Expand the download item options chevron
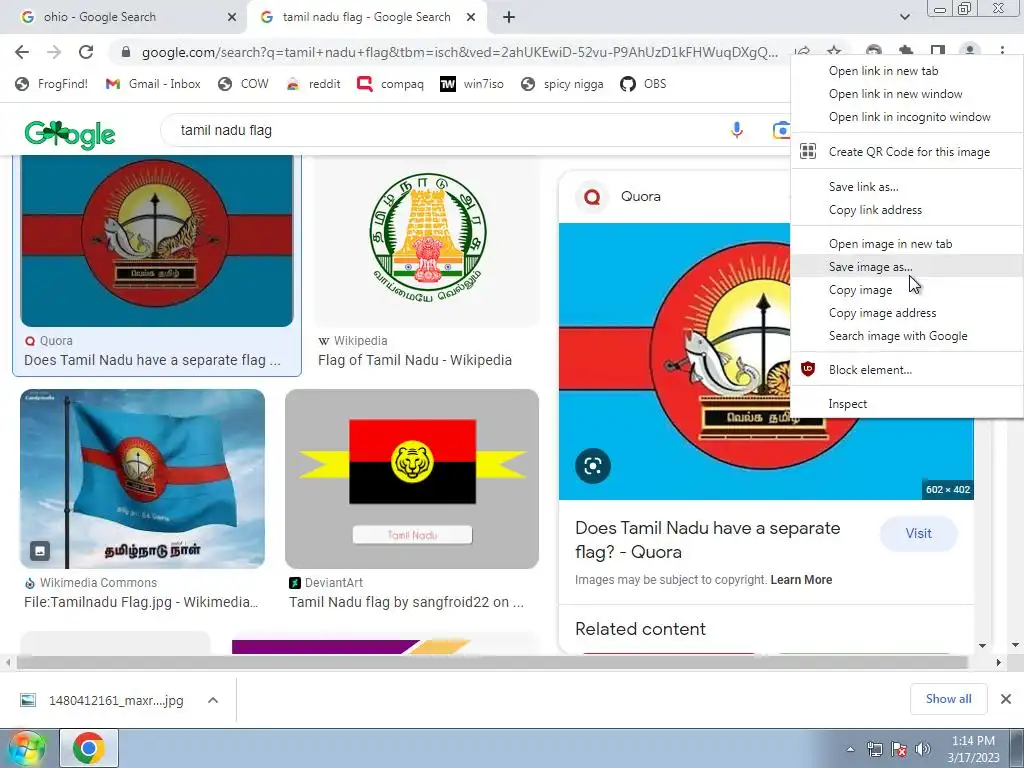The image size is (1024, 768). tap(213, 700)
